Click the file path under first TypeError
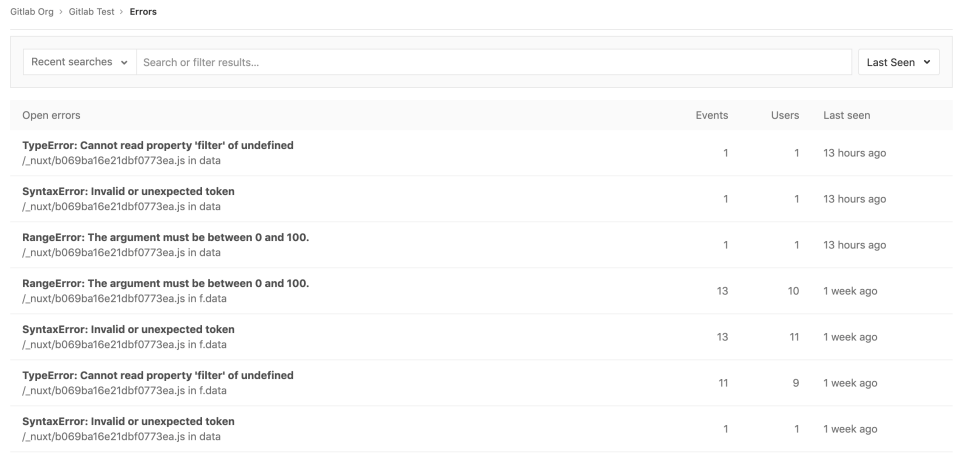The image size is (964, 459). click(121, 160)
